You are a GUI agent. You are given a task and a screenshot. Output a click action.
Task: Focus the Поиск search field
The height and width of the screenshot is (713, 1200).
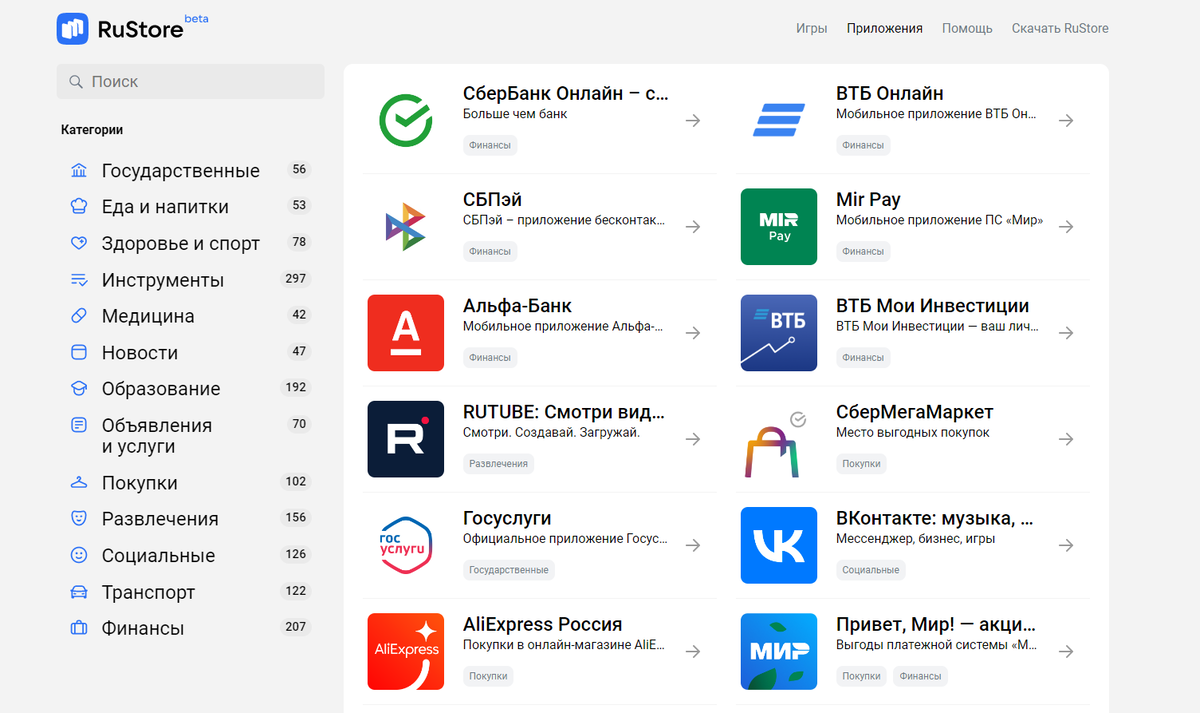pyautogui.click(x=190, y=82)
